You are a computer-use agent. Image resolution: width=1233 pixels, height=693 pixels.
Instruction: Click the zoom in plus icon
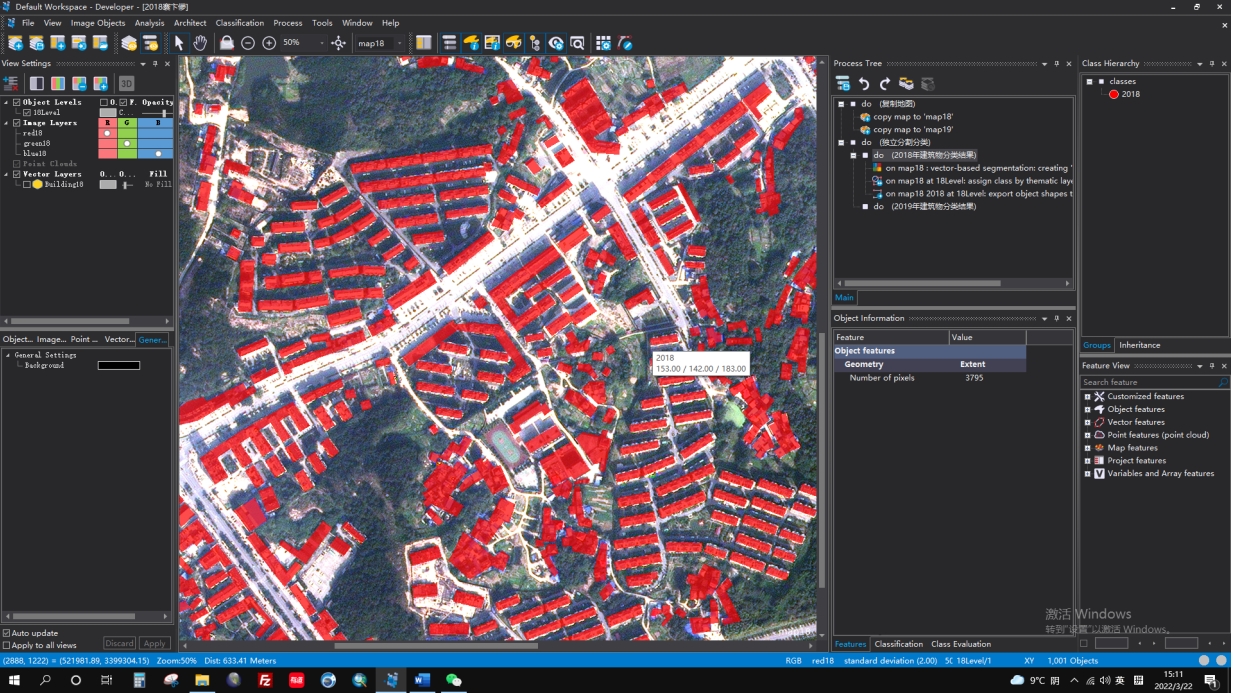point(269,43)
